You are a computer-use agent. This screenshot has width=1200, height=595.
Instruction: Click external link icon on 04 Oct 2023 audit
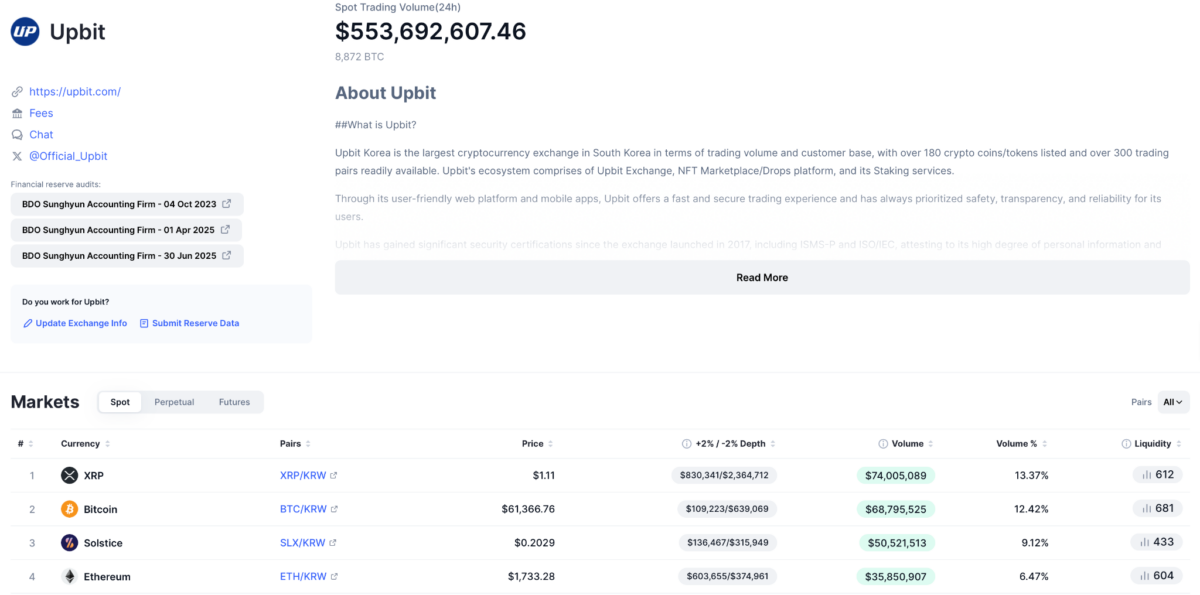point(226,204)
